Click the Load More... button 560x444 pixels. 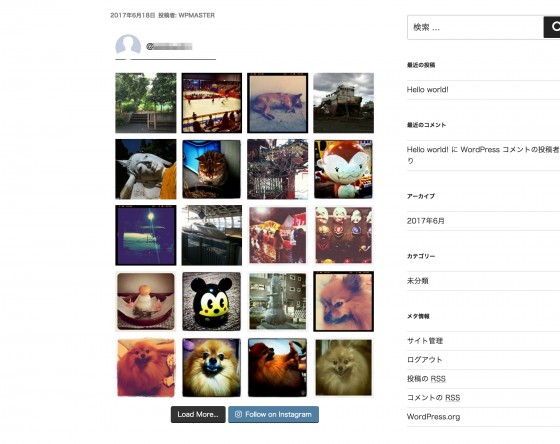click(198, 414)
